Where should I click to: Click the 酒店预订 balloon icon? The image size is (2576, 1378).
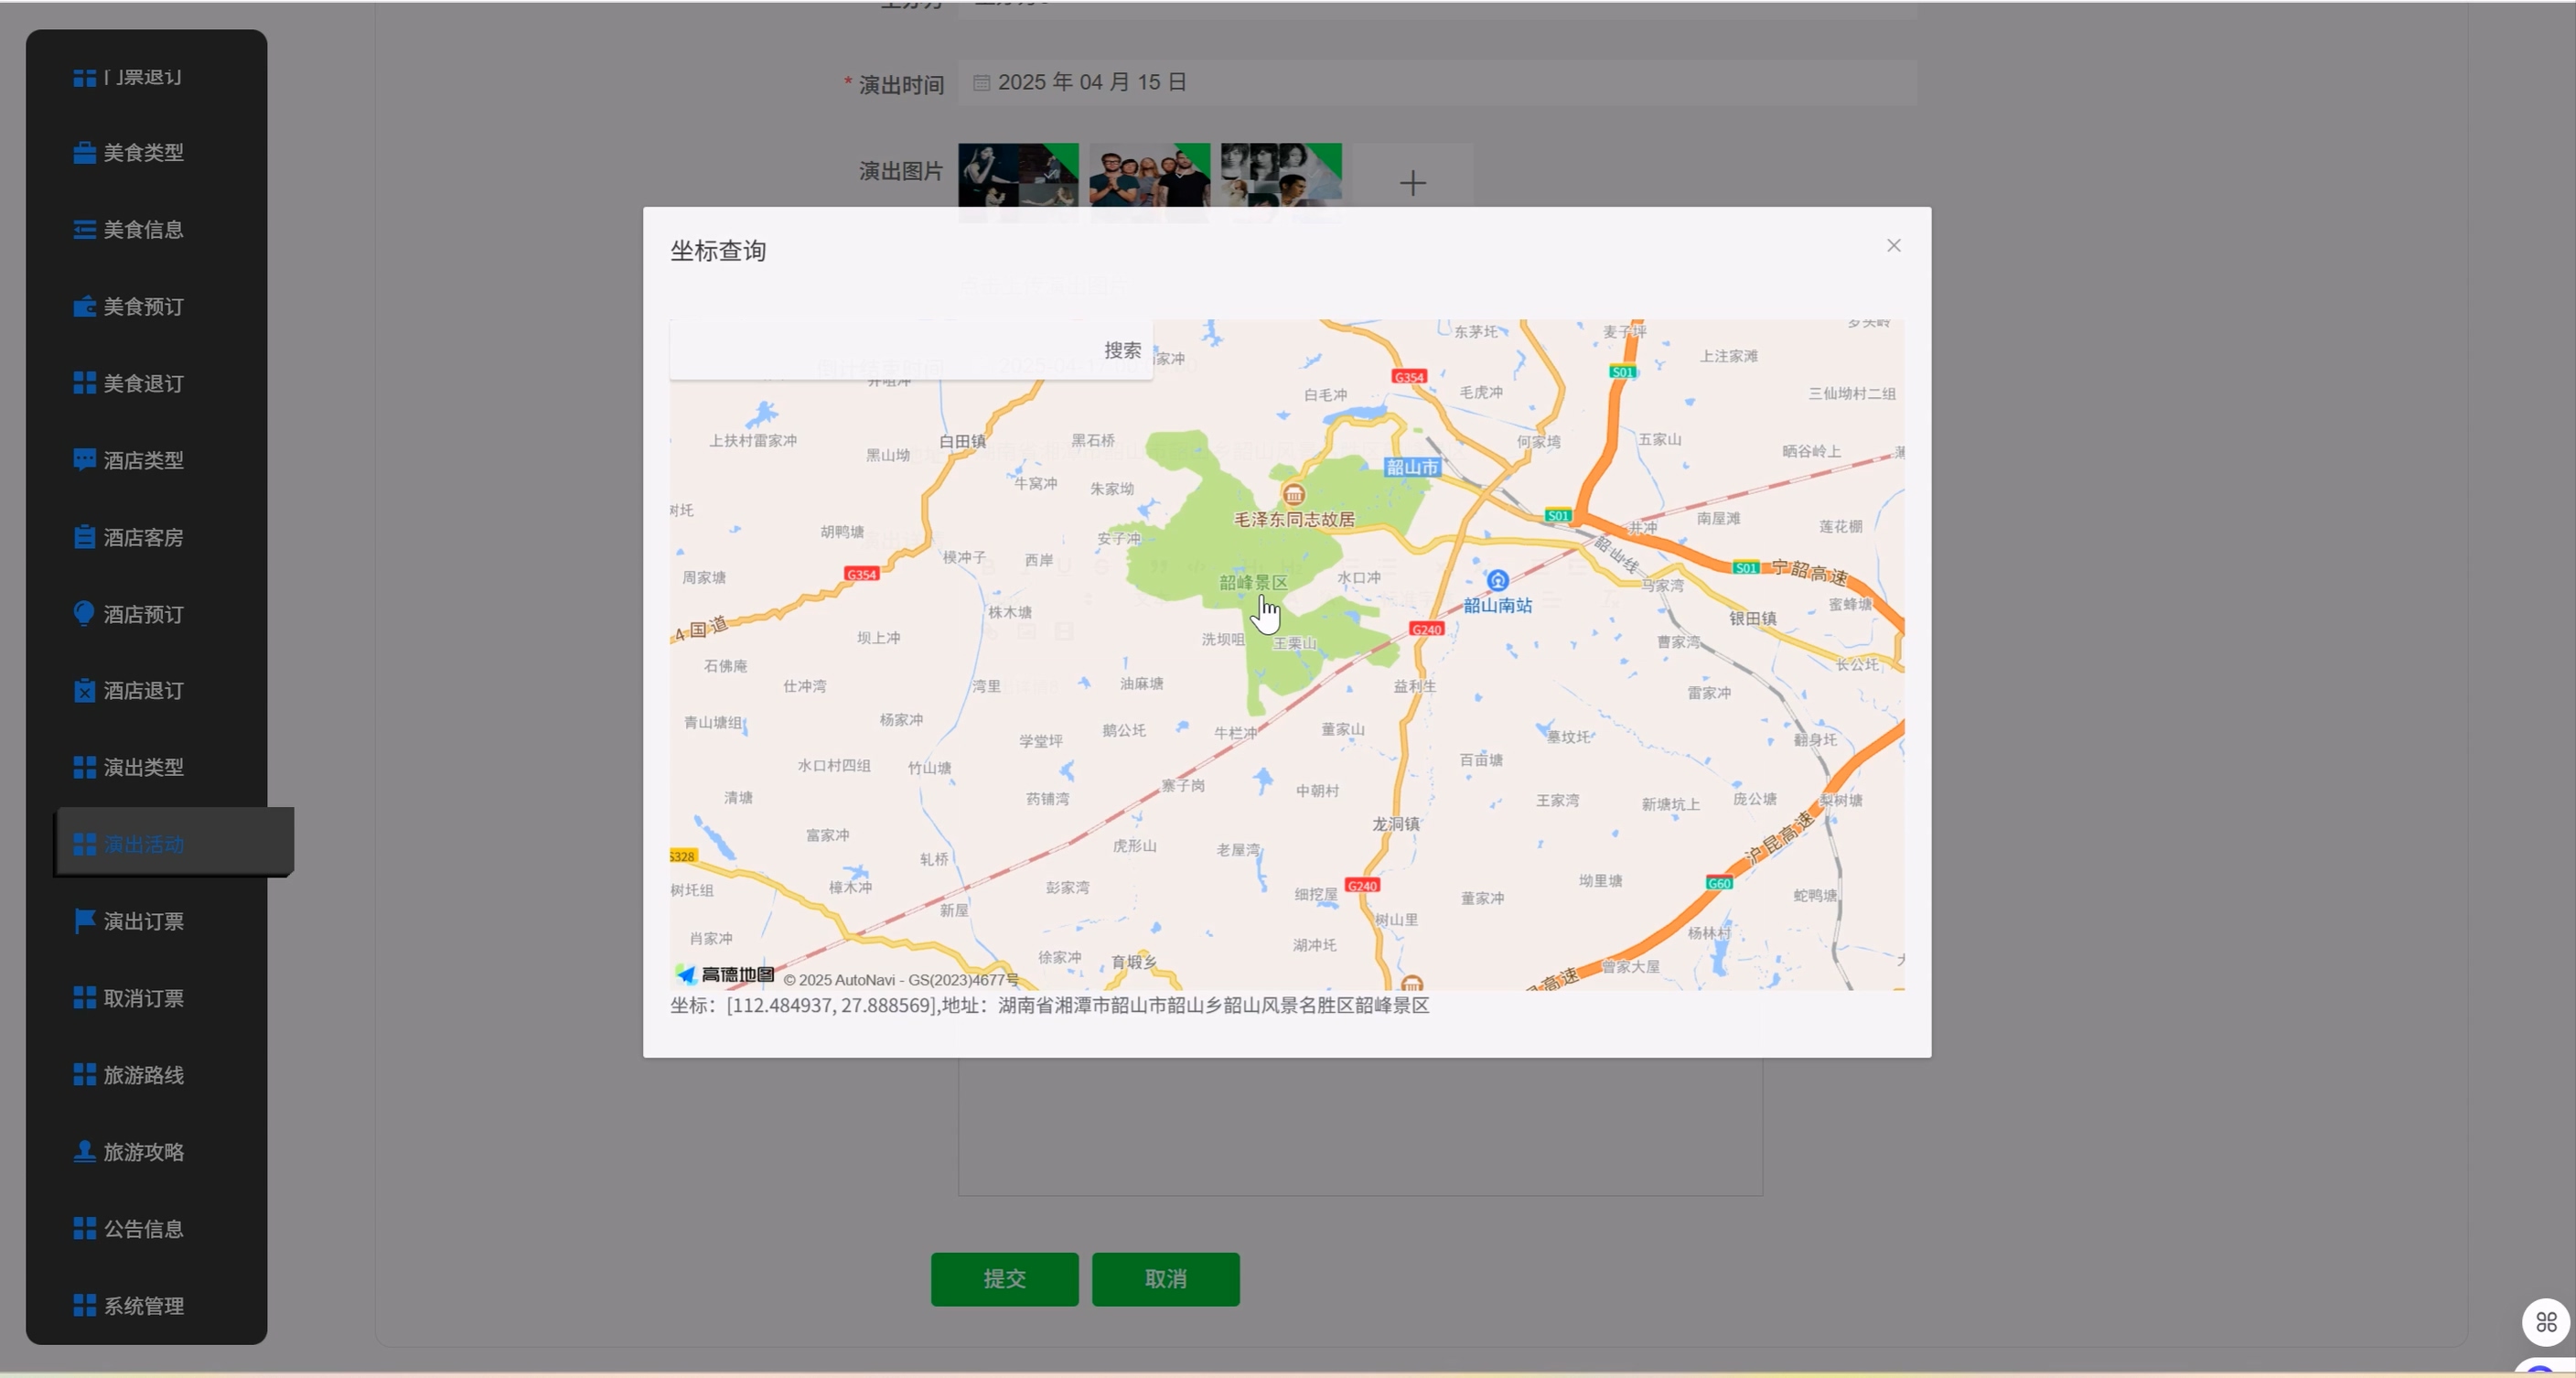click(x=84, y=614)
